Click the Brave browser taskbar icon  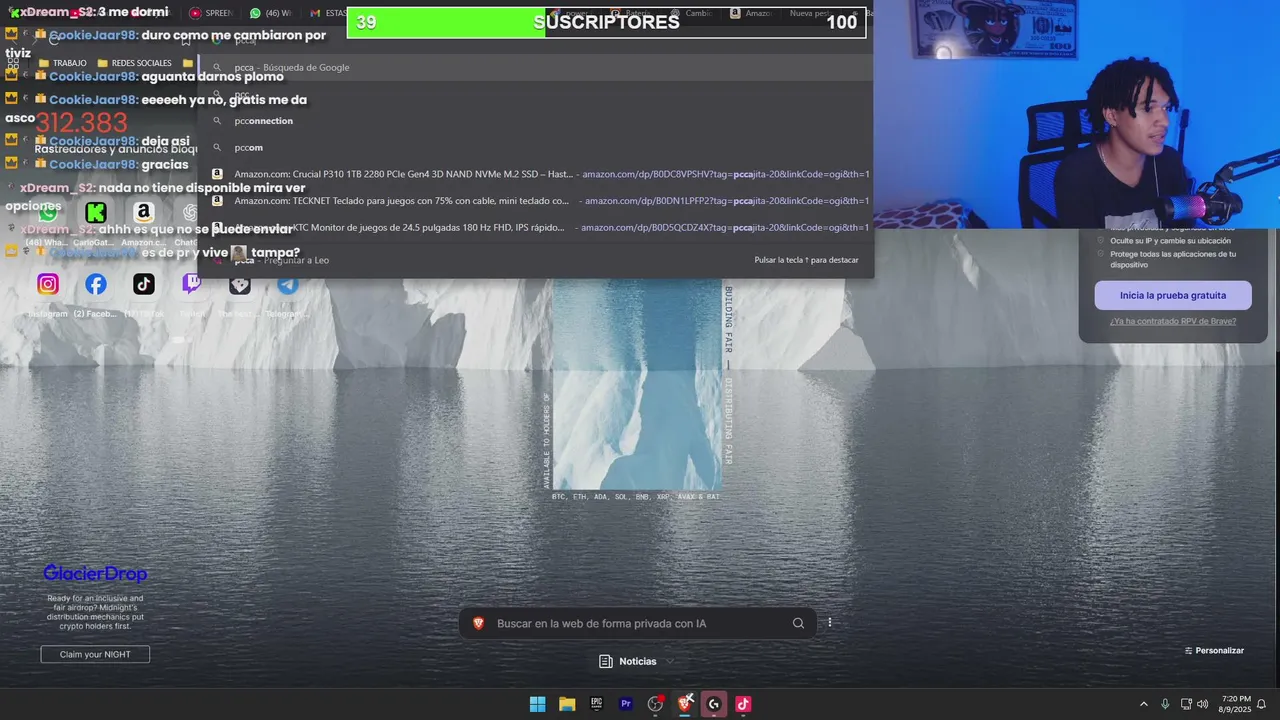685,704
